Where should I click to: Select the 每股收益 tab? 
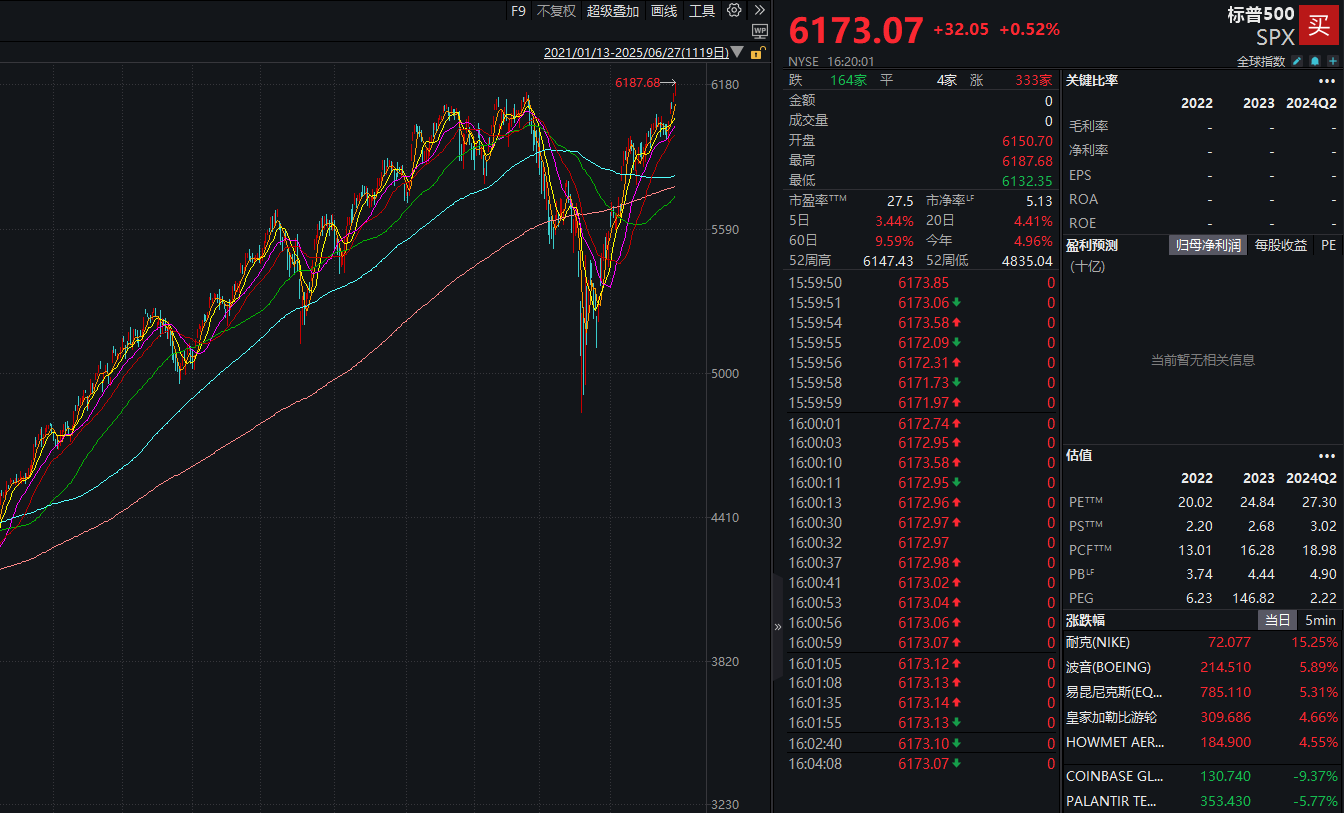click(1281, 245)
